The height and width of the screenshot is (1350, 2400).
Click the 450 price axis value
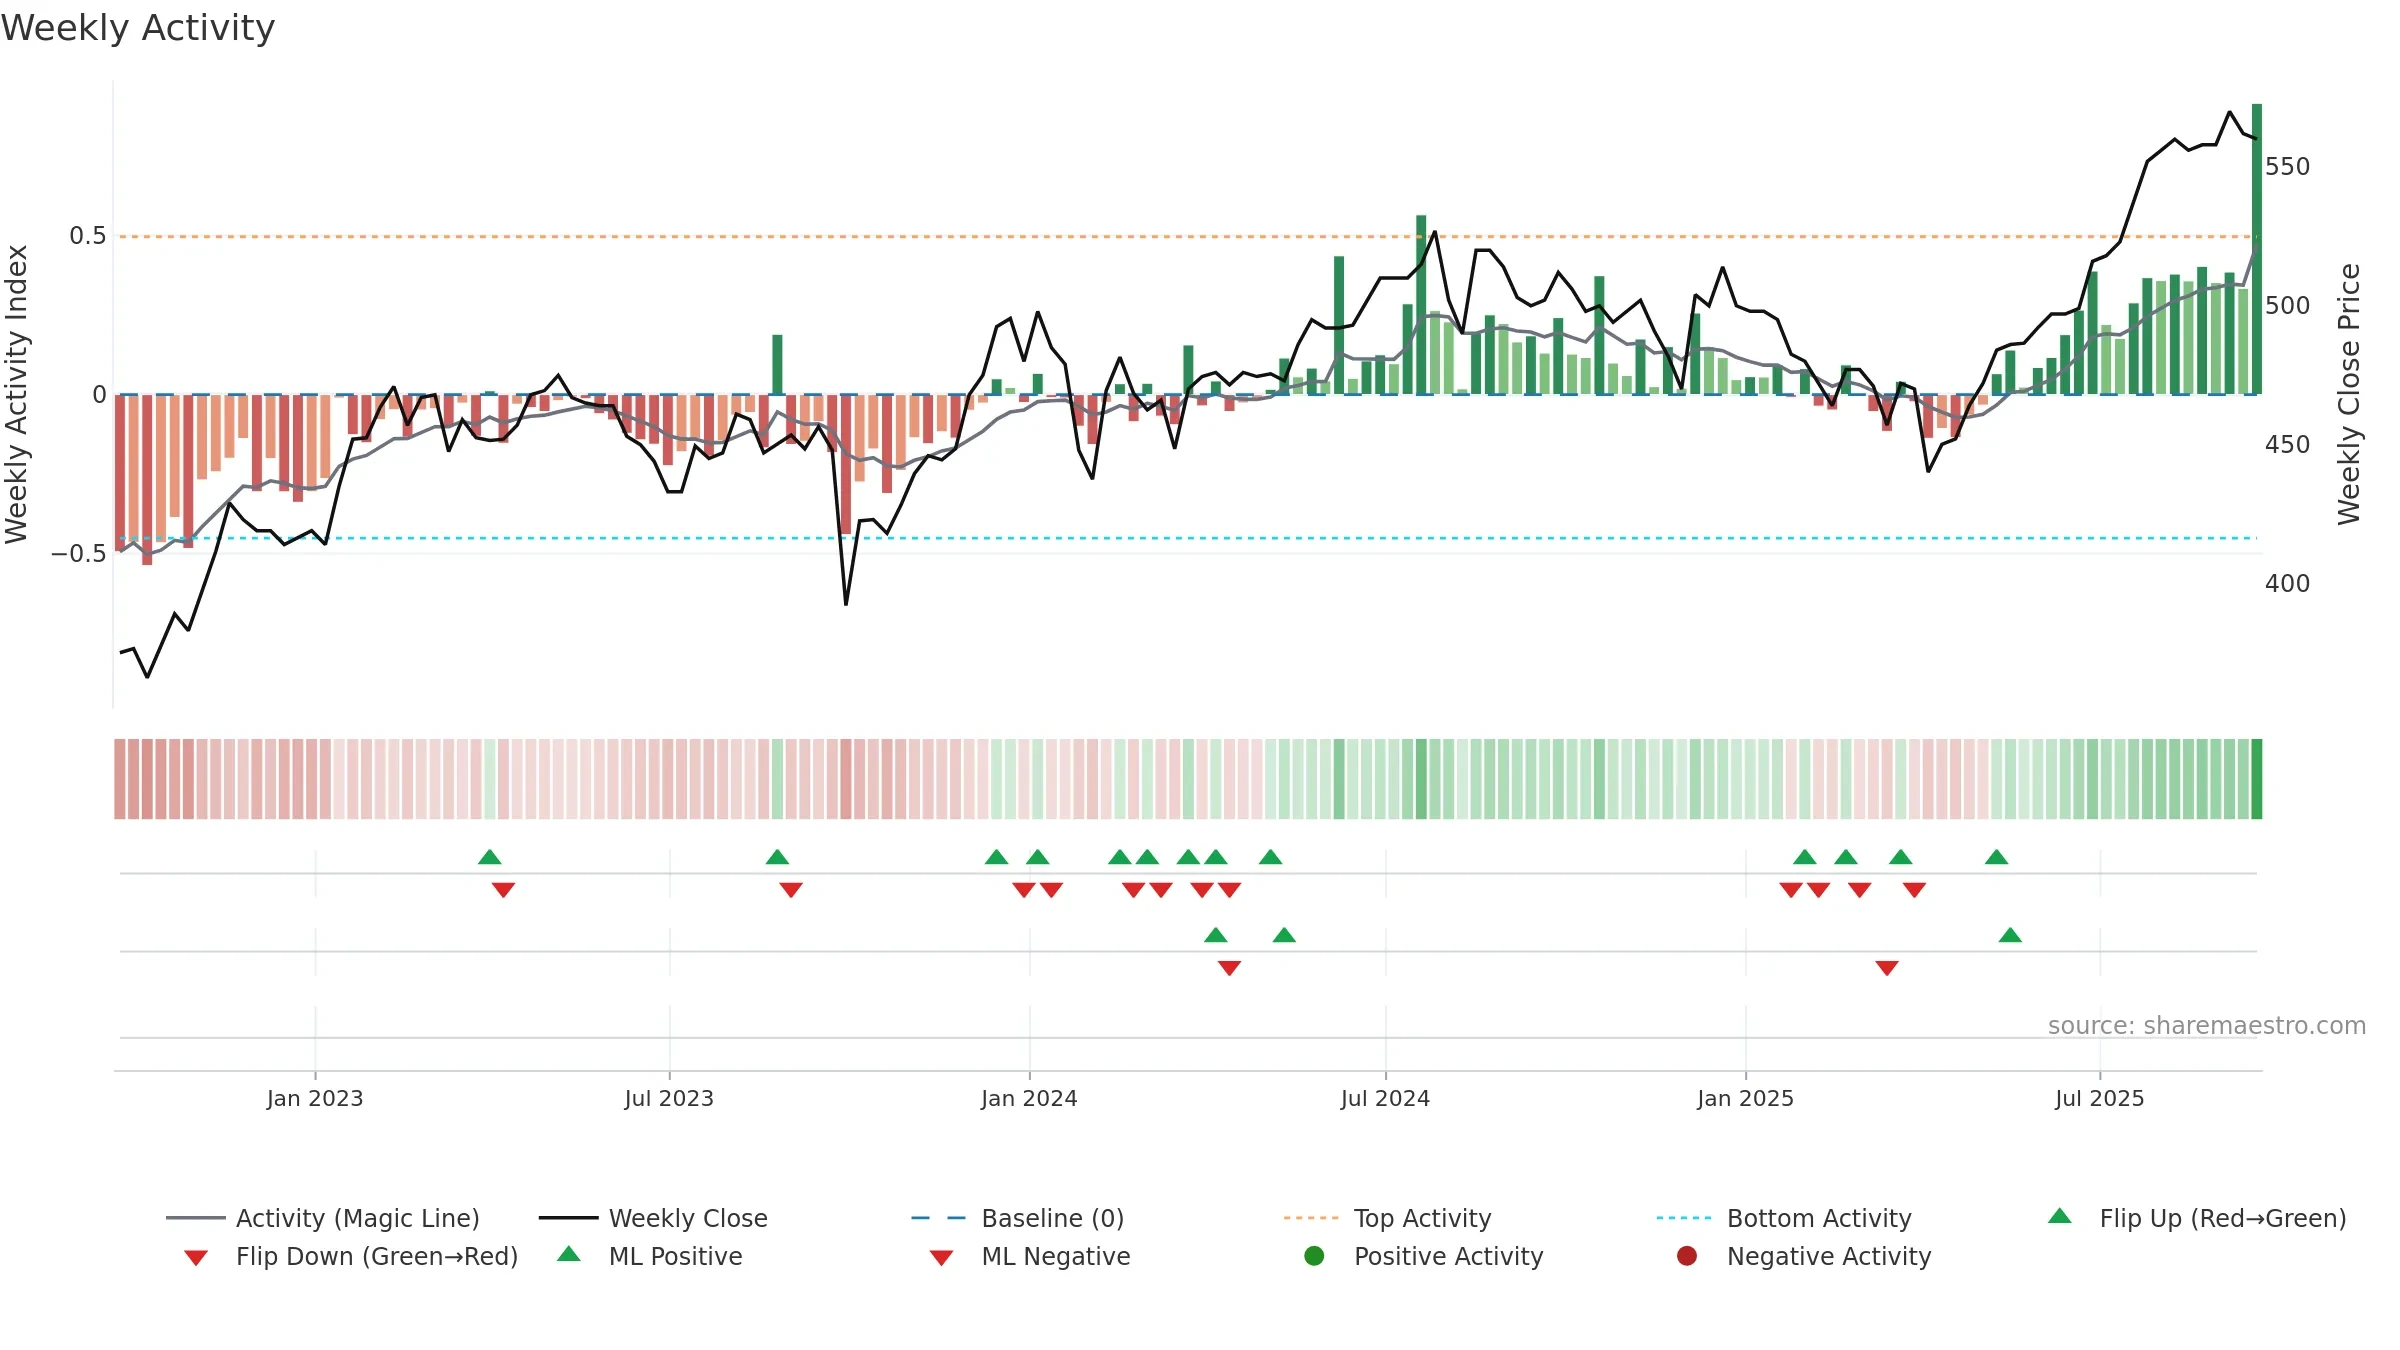coord(2287,444)
